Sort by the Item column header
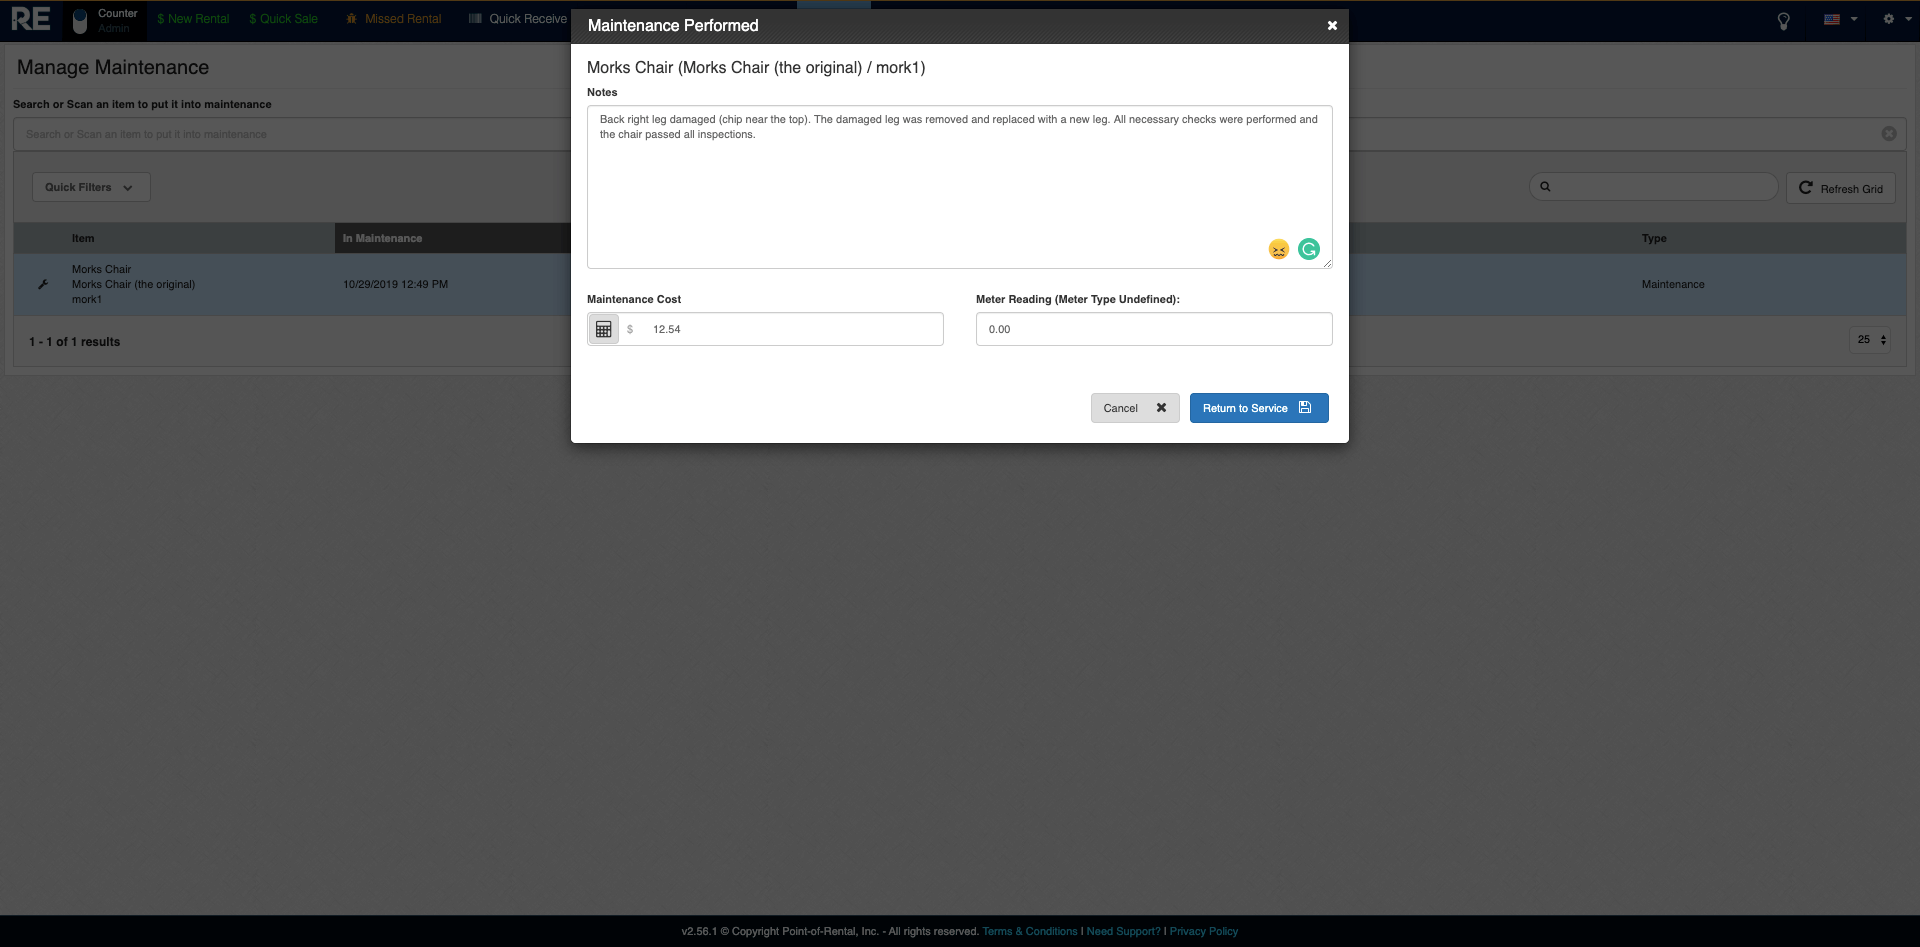 tap(83, 238)
